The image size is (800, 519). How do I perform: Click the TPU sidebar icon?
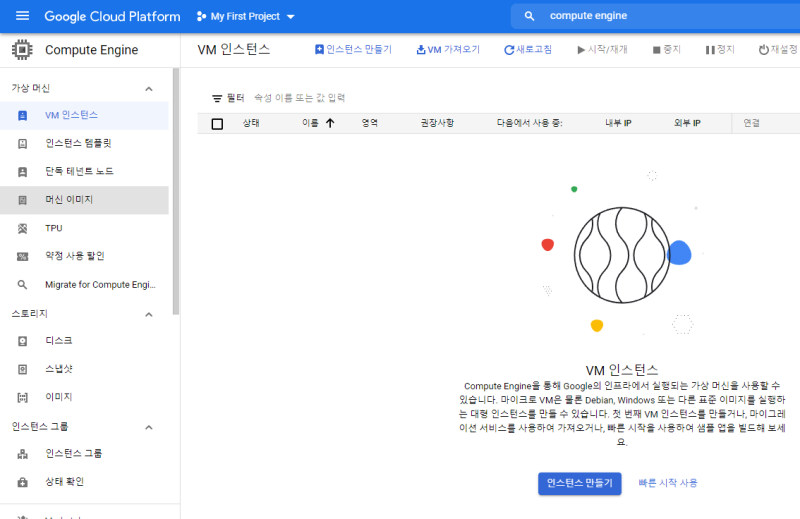(23, 228)
